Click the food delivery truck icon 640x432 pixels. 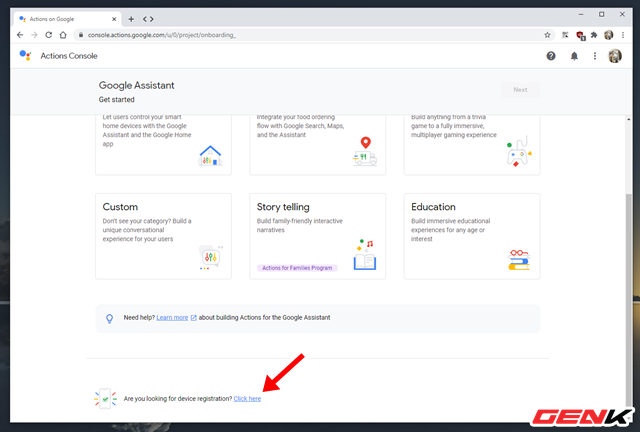(x=365, y=151)
